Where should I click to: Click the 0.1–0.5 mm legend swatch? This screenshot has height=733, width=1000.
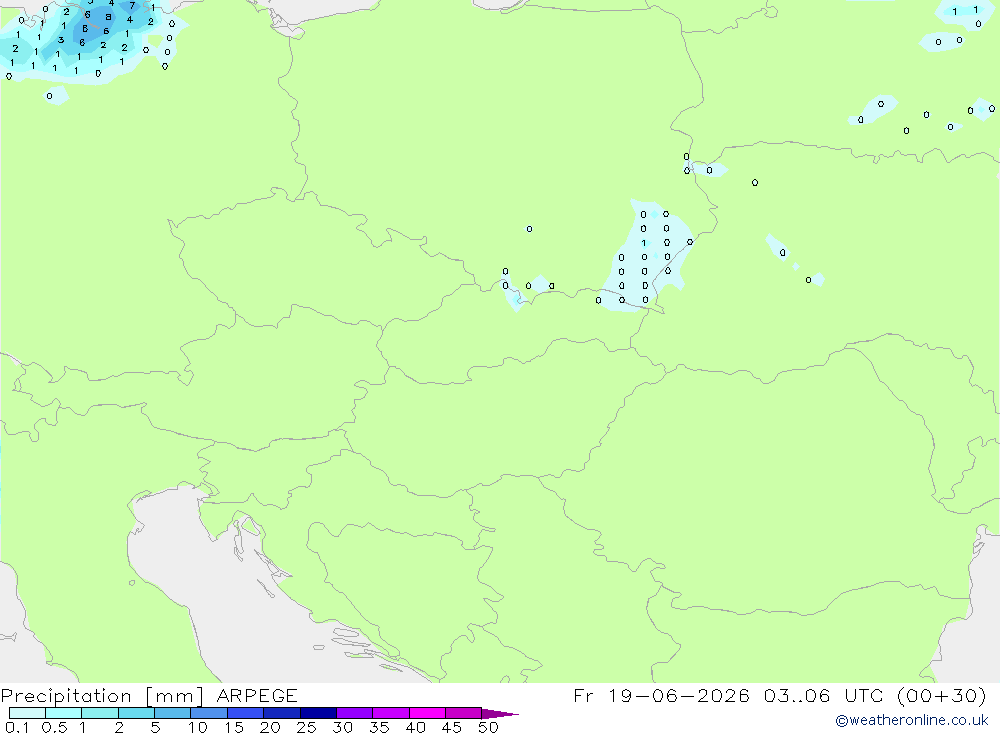pos(27,713)
